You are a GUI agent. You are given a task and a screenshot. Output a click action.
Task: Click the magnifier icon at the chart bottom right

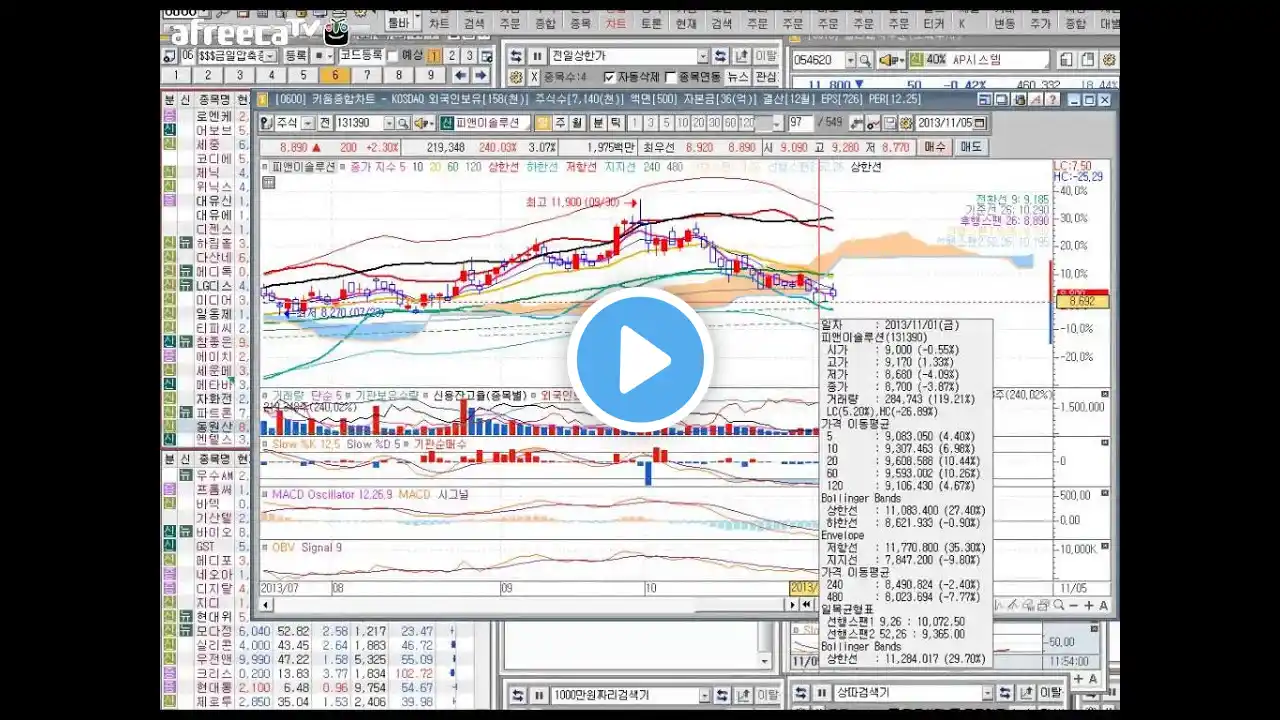tap(1058, 605)
